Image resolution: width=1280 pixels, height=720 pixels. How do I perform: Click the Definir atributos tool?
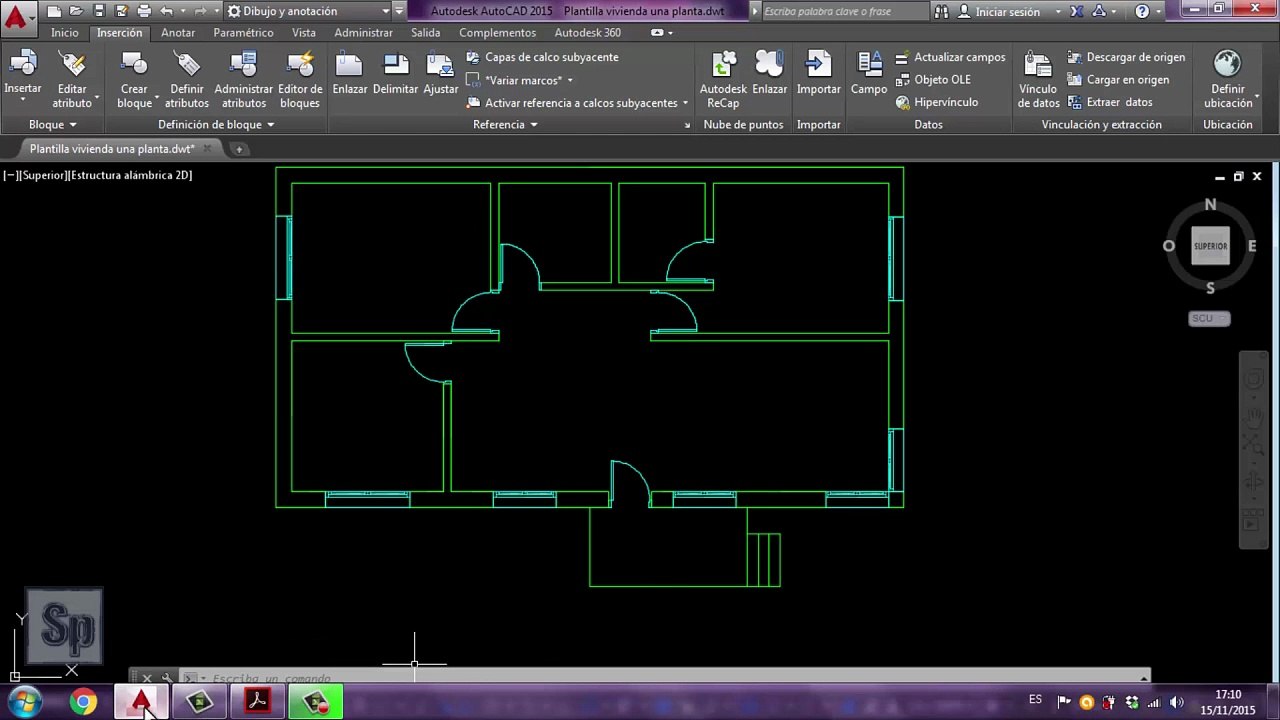[x=187, y=79]
